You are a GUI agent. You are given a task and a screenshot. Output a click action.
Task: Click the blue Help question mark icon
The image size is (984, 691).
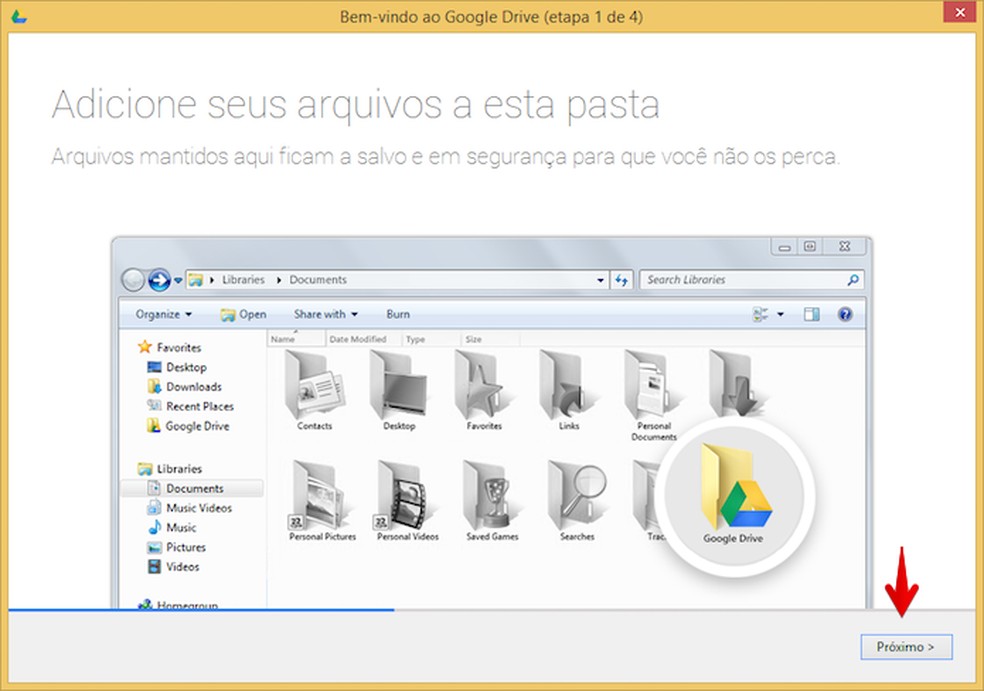pyautogui.click(x=845, y=314)
